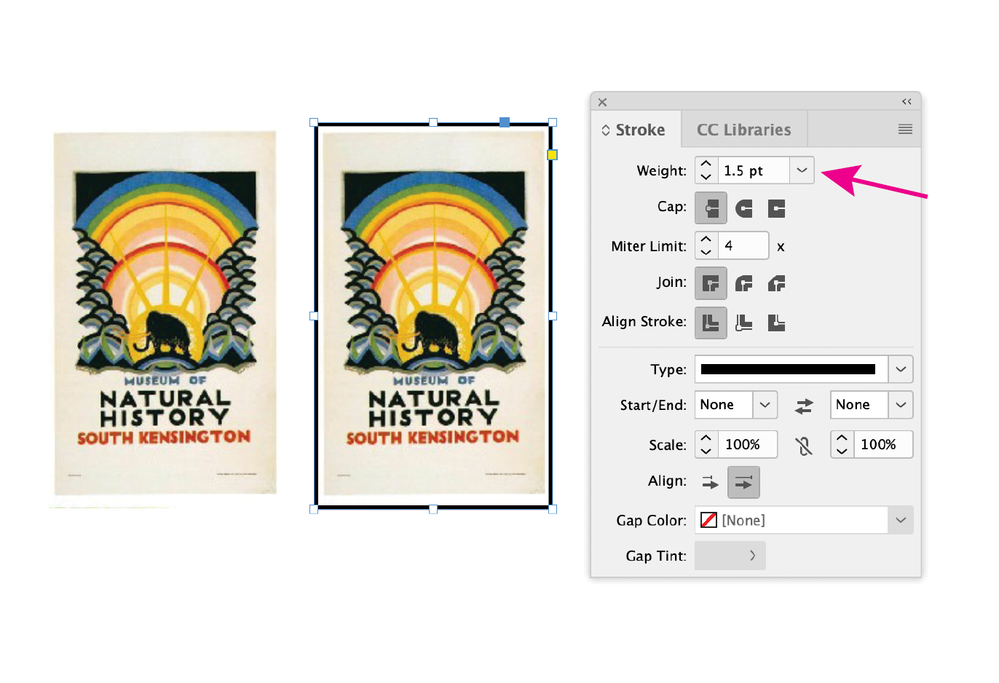Cycle Stroke panel display size arrows

[x=605, y=130]
